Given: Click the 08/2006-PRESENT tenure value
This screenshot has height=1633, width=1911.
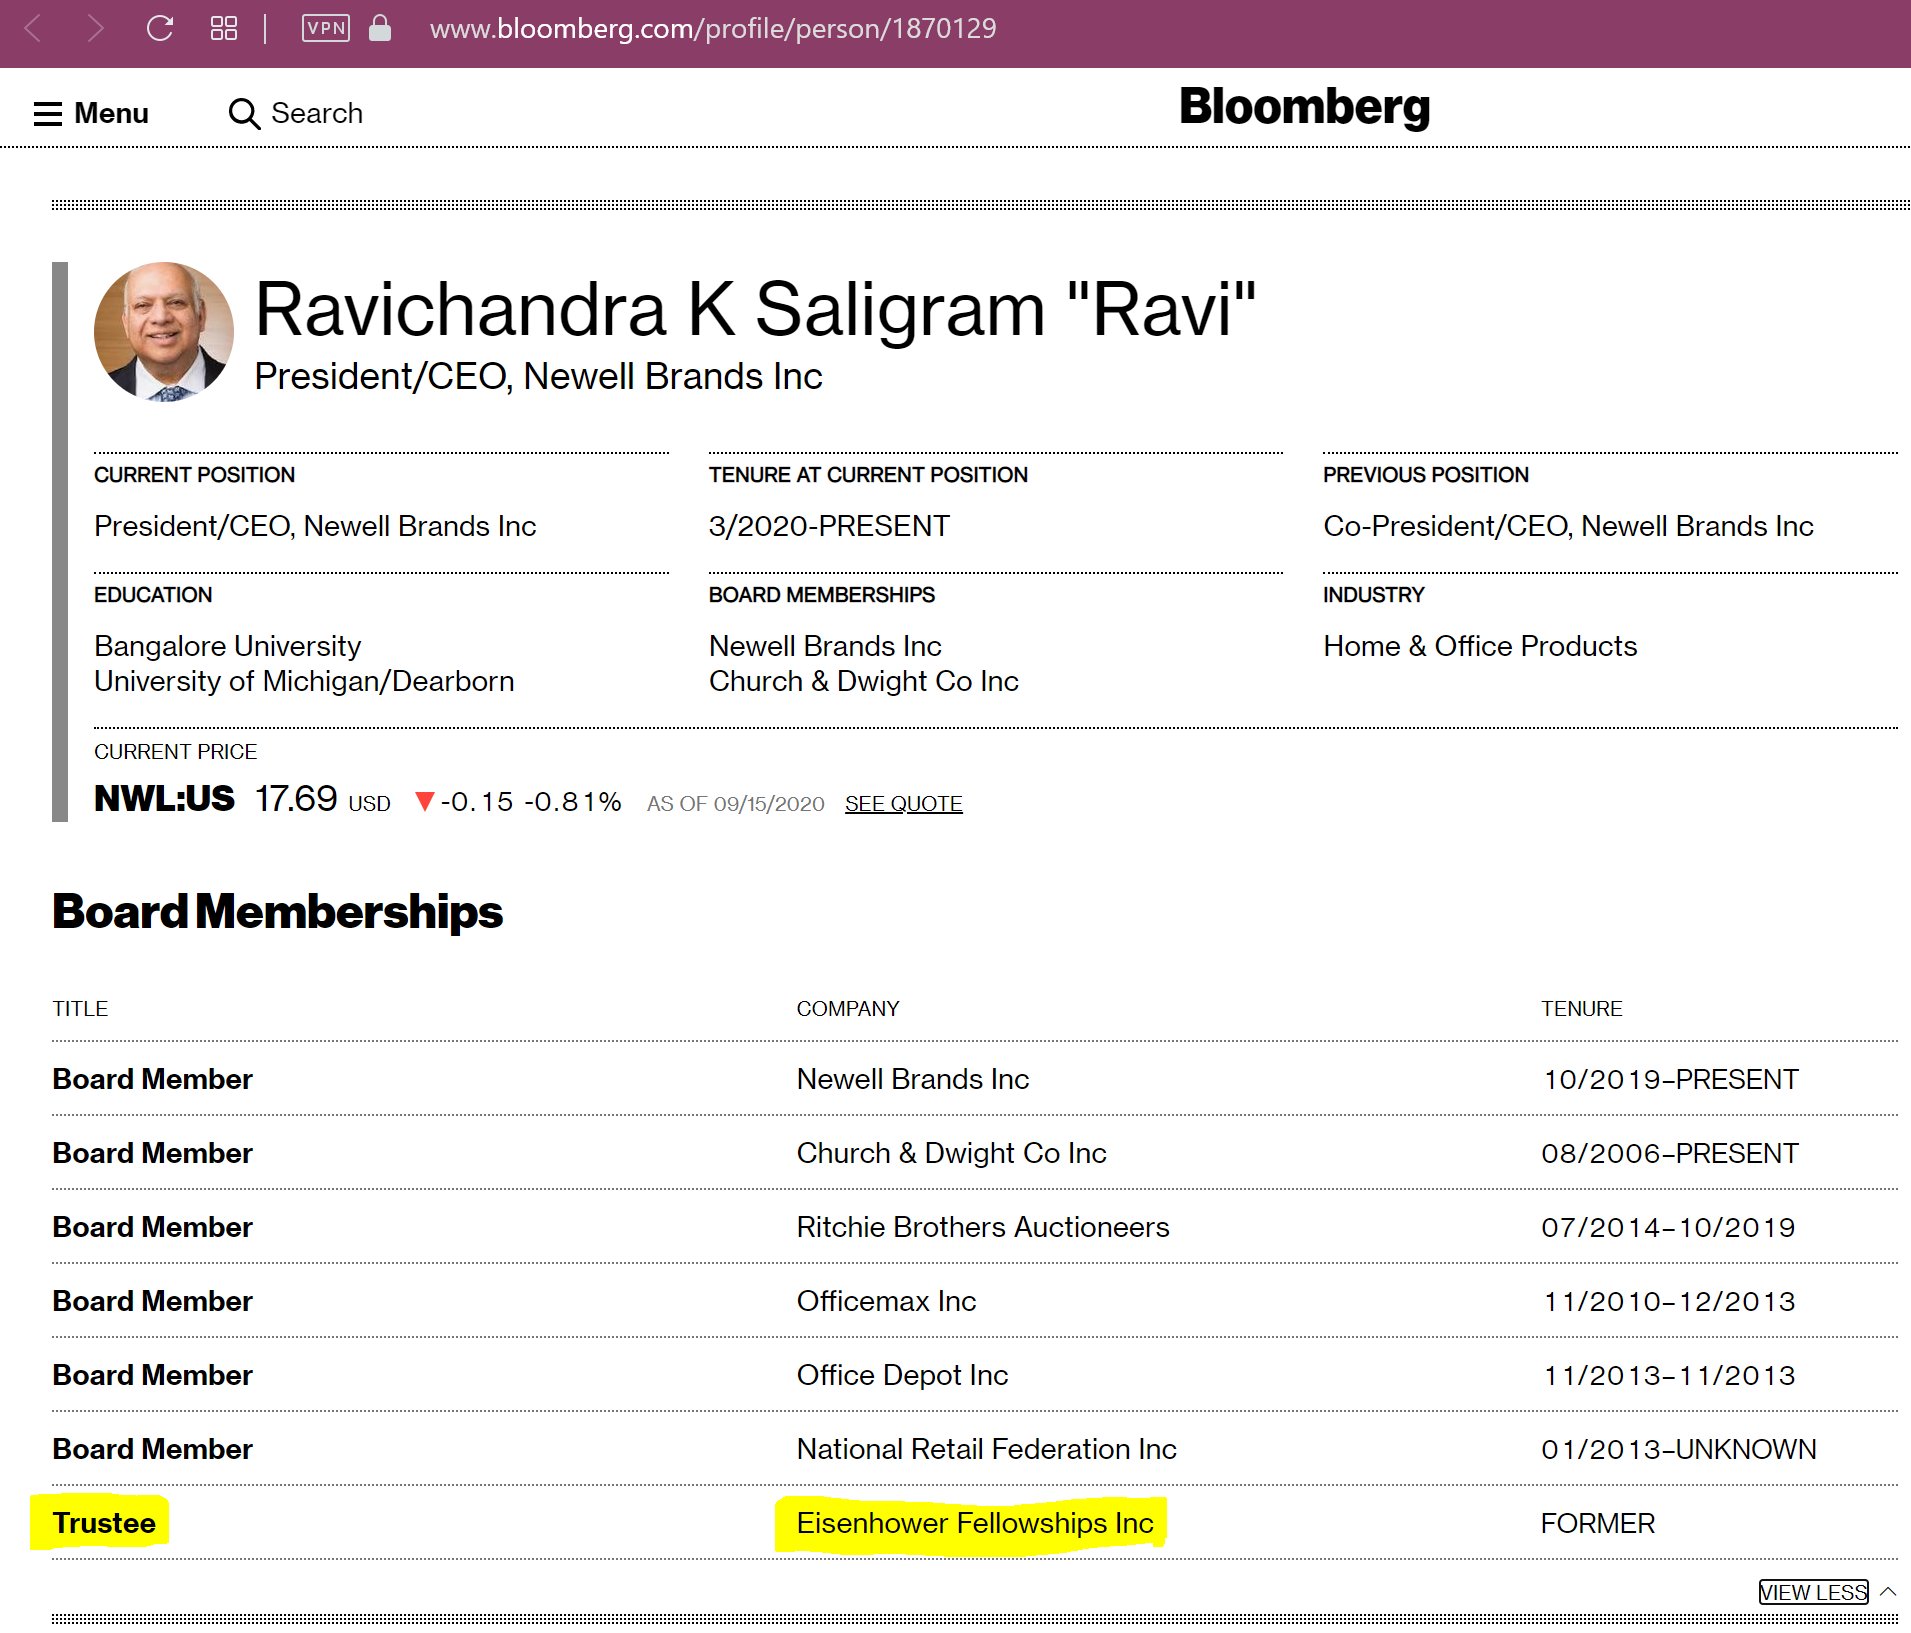Looking at the screenshot, I should coord(1670,1153).
